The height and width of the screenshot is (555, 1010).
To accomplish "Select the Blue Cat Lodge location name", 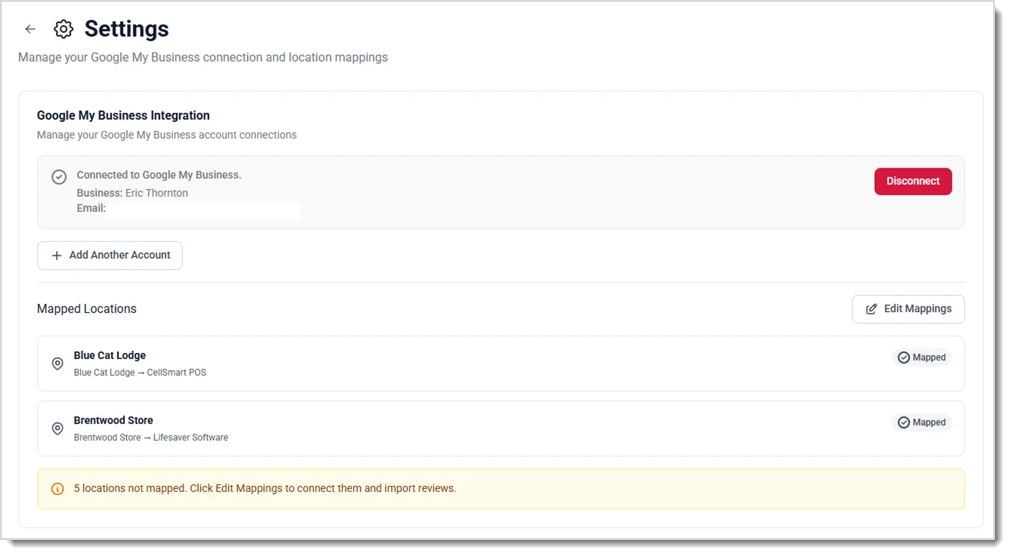I will pyautogui.click(x=110, y=355).
